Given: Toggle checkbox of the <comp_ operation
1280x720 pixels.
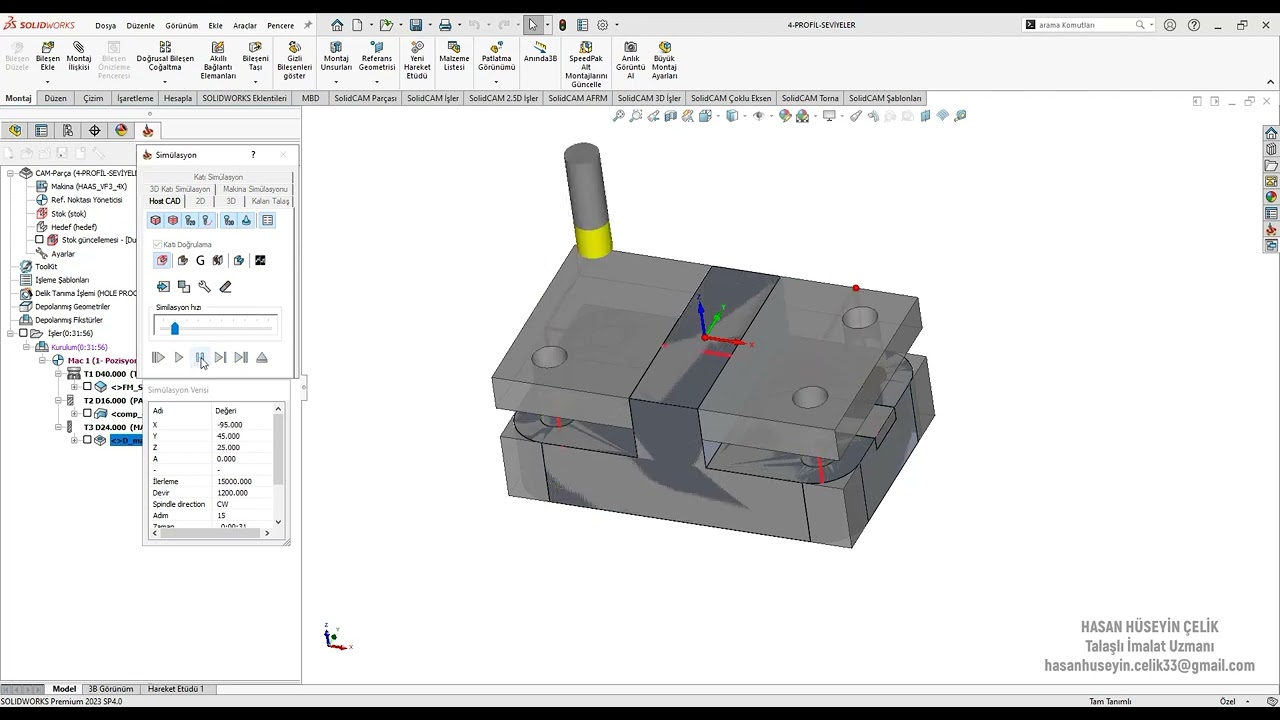Looking at the screenshot, I should (x=87, y=414).
